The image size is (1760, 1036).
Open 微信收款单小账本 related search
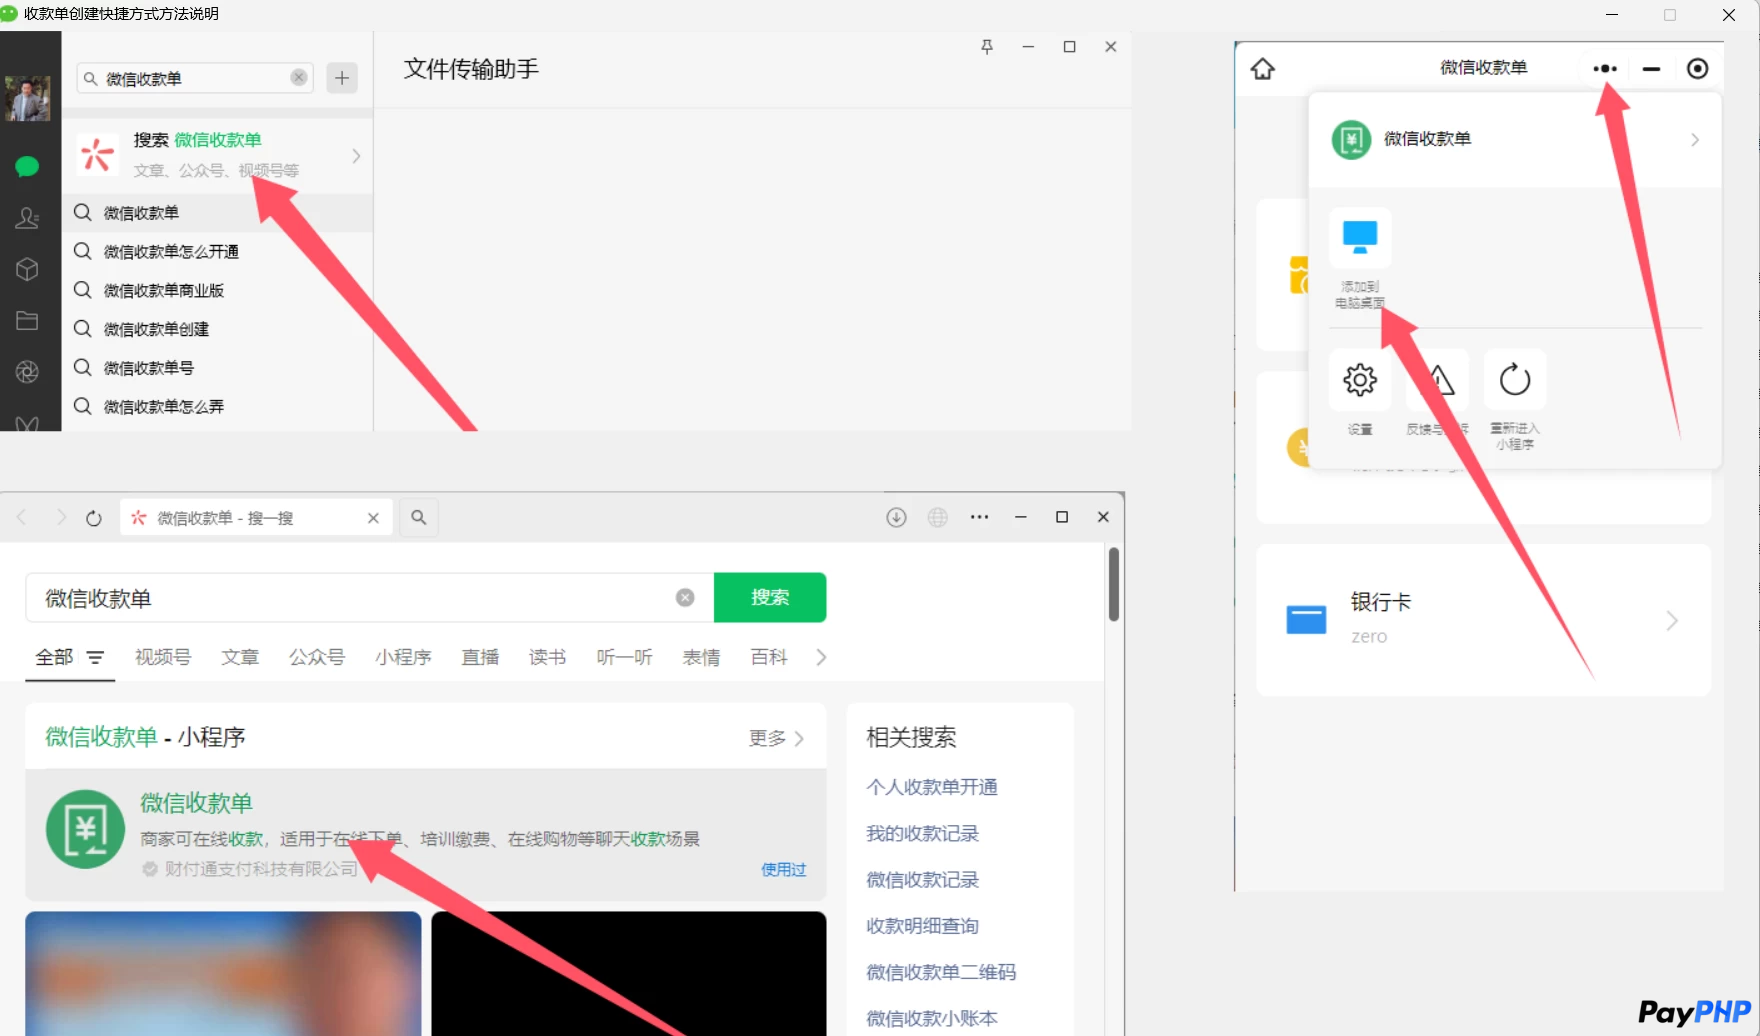(x=932, y=1018)
